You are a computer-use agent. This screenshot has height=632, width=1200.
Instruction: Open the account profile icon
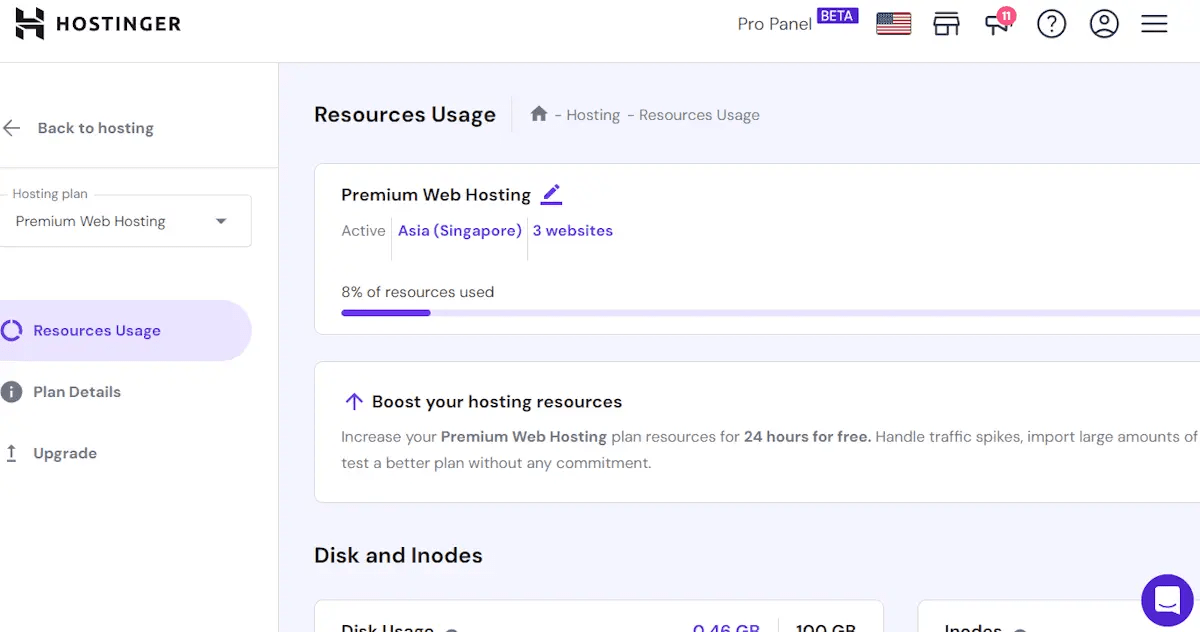pyautogui.click(x=1104, y=23)
